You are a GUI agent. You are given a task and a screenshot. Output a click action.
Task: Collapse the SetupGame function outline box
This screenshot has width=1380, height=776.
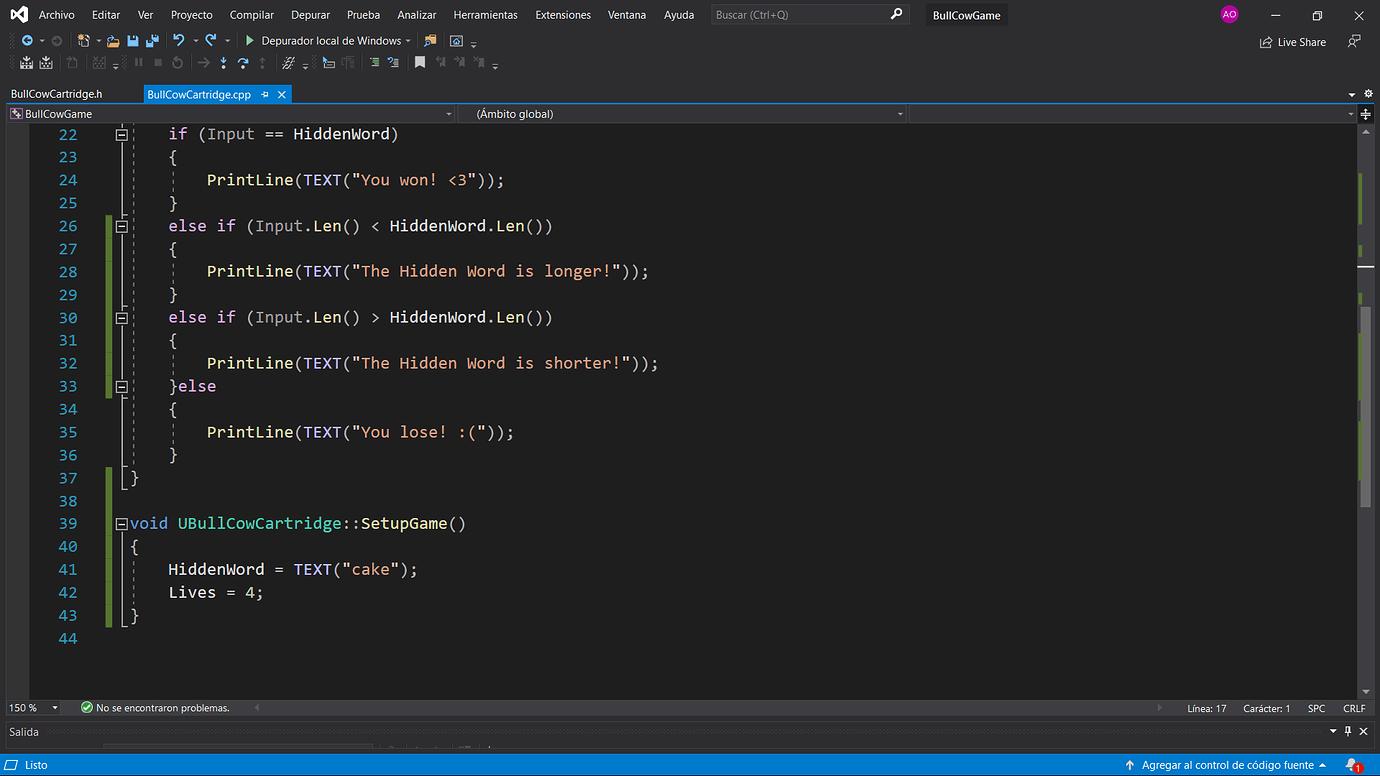(x=121, y=523)
